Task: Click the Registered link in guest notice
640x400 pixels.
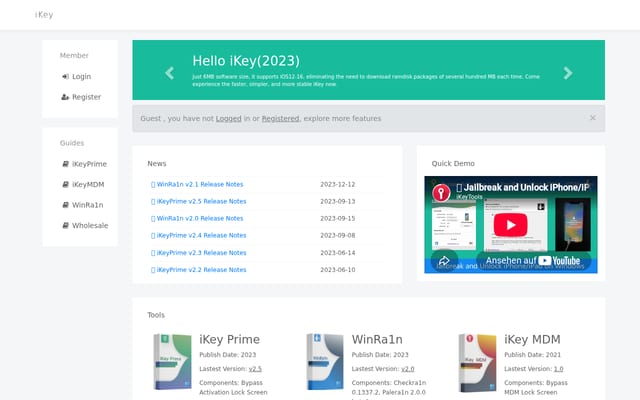Action: 280,118
